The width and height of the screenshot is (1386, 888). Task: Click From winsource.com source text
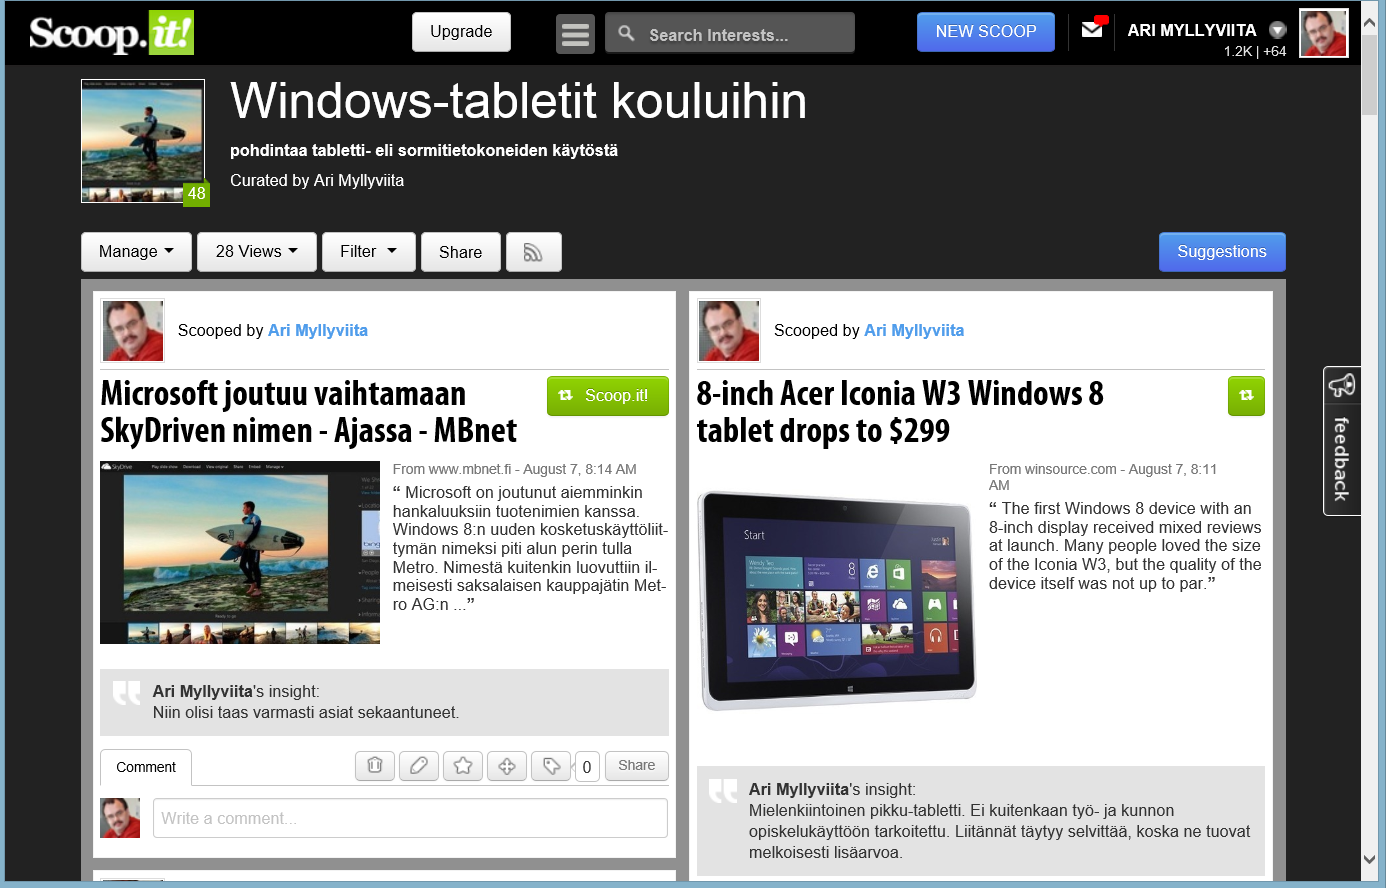(x=1052, y=469)
